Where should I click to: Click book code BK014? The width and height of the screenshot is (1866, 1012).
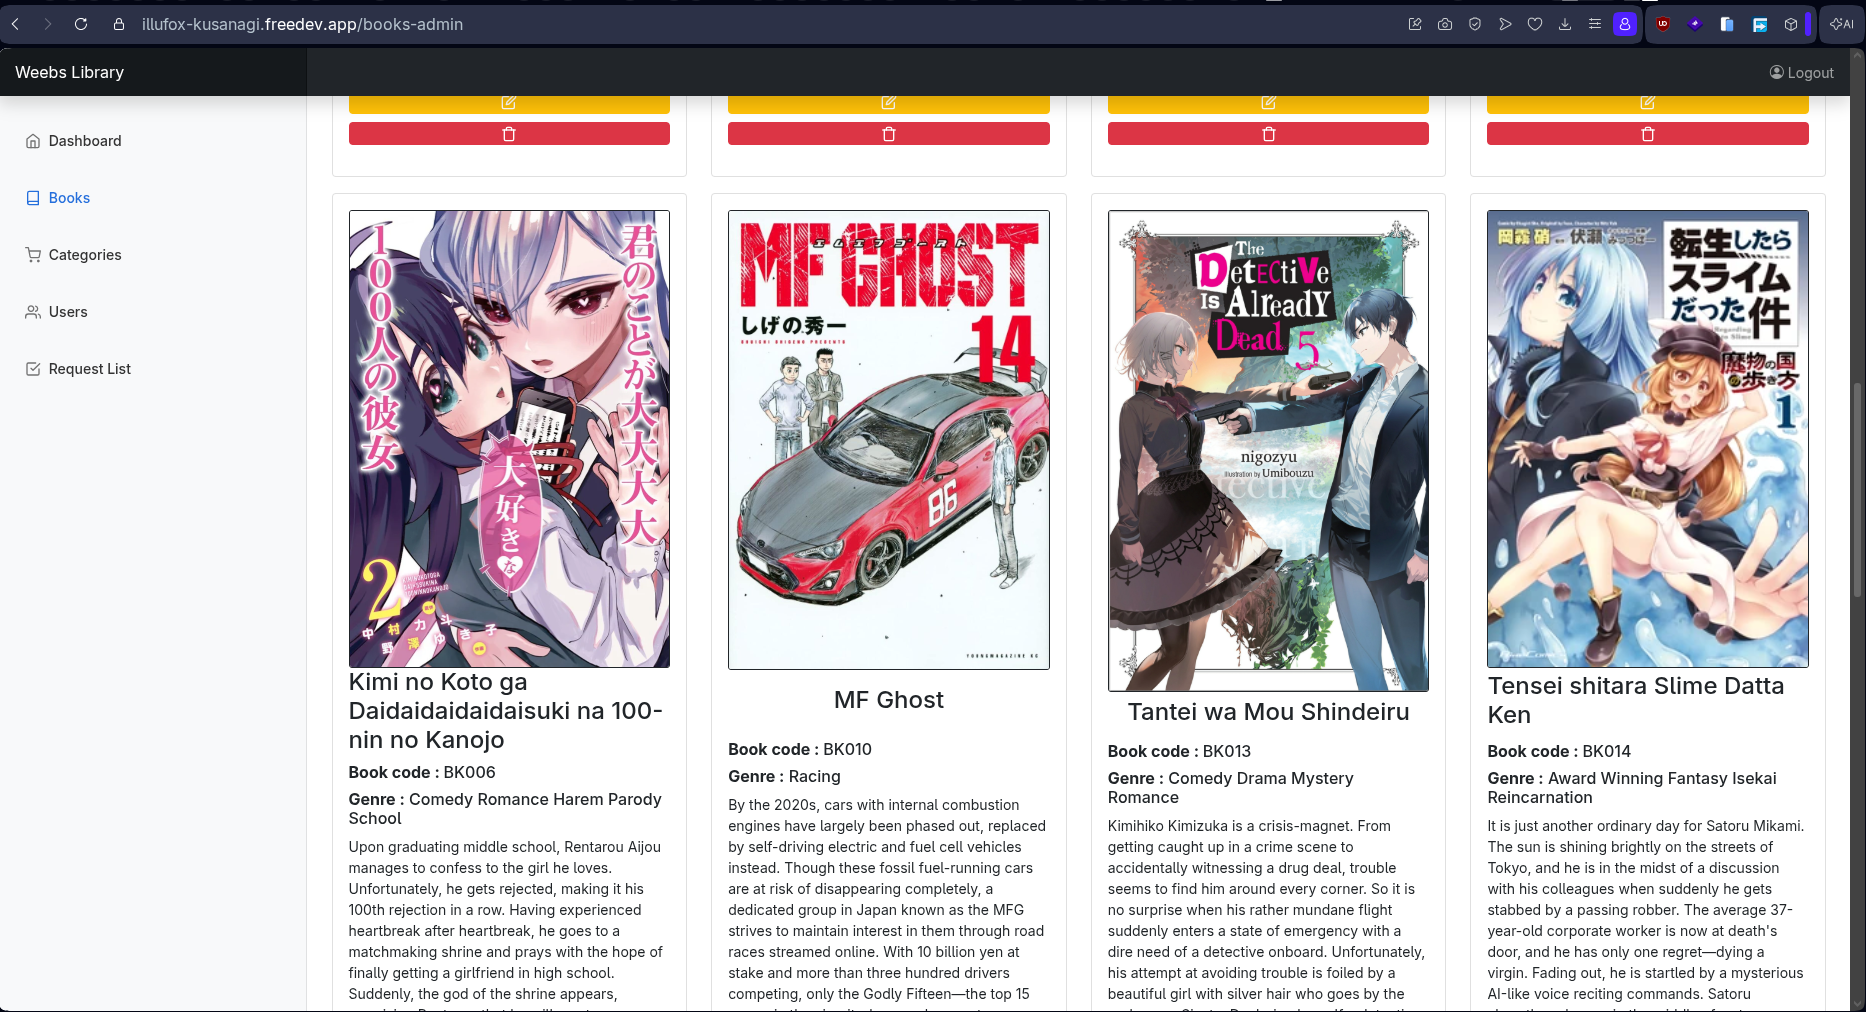point(1559,751)
